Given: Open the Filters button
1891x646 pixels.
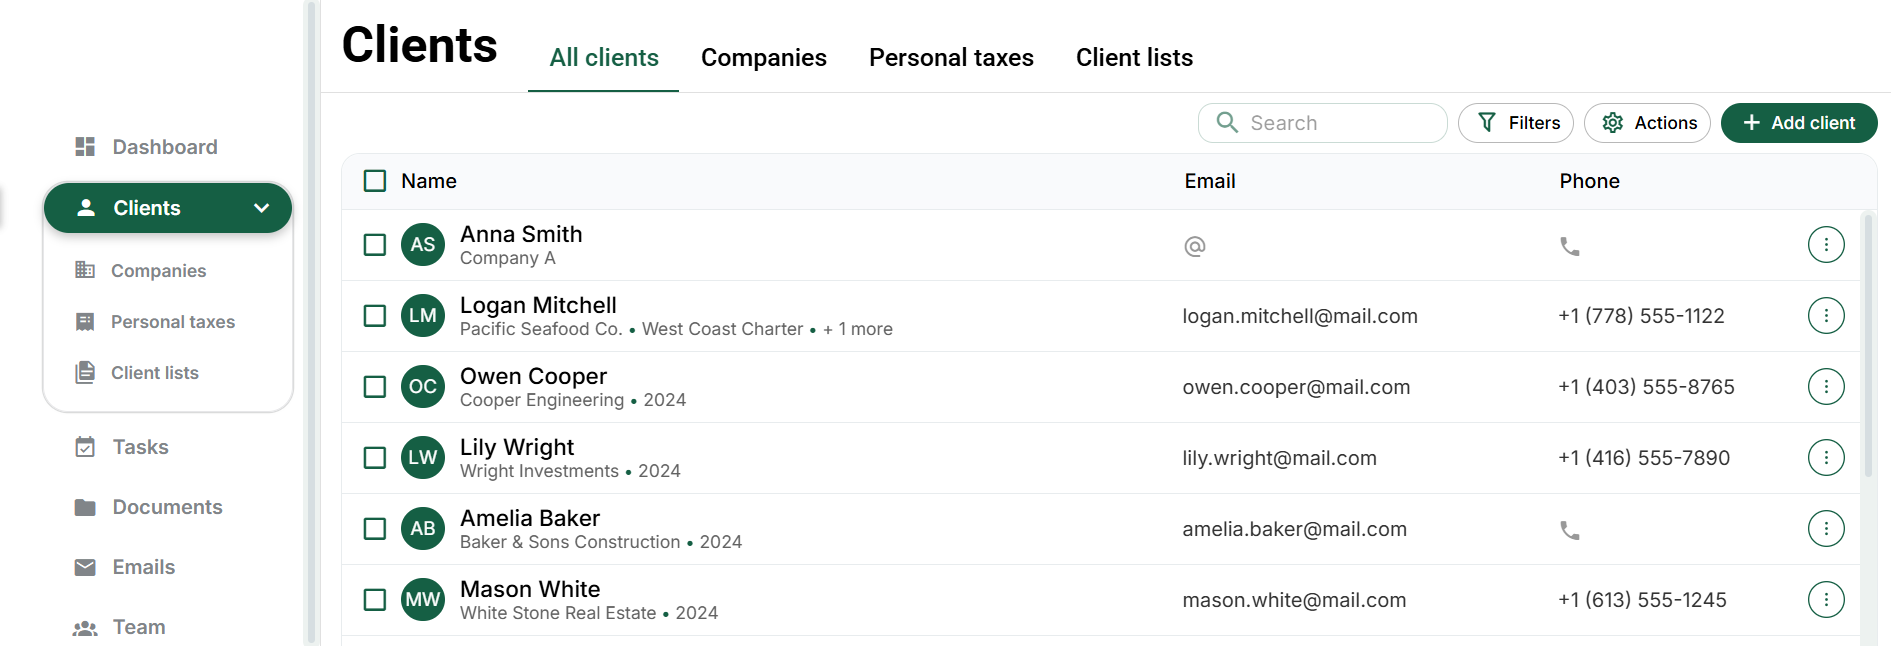Looking at the screenshot, I should pos(1516,123).
